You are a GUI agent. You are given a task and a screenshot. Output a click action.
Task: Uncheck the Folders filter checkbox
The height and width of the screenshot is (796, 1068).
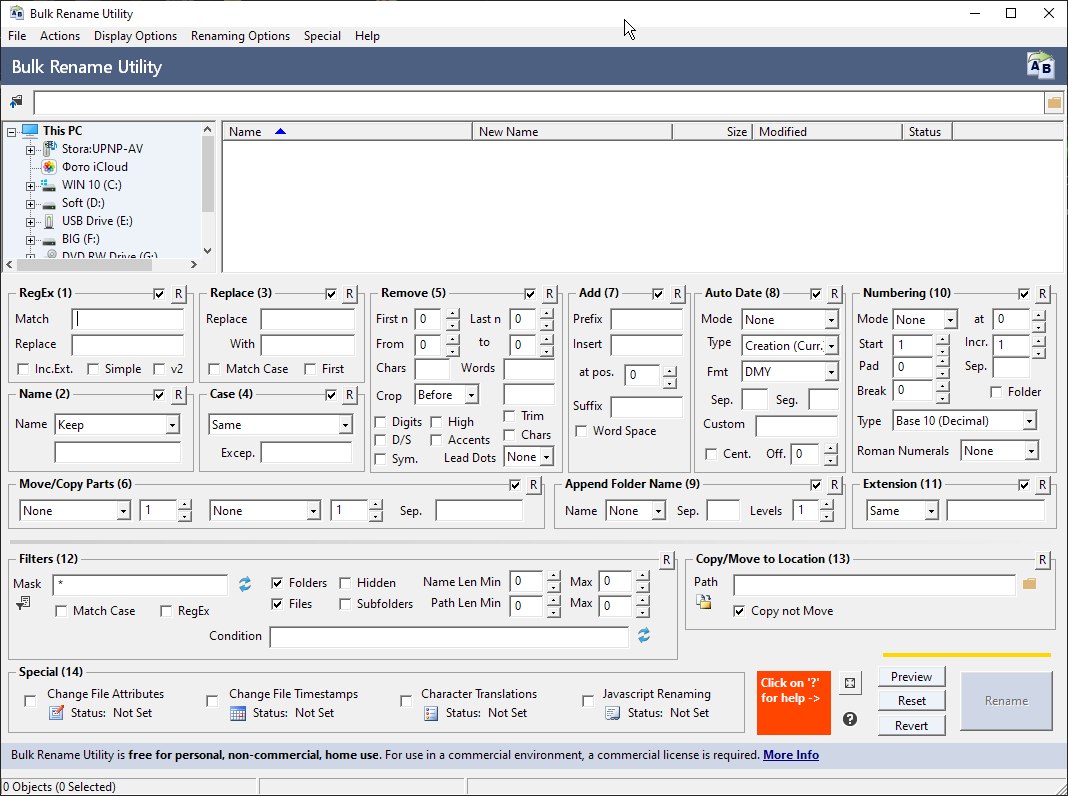pos(277,583)
